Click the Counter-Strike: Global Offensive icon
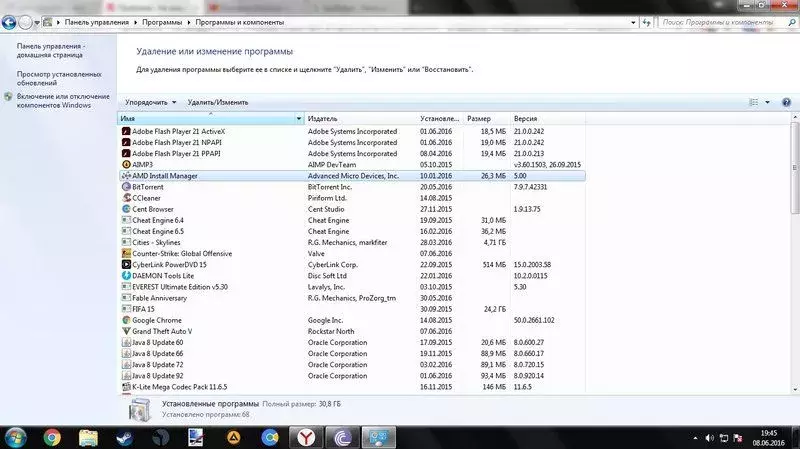The height and width of the screenshot is (449, 800). (x=126, y=254)
